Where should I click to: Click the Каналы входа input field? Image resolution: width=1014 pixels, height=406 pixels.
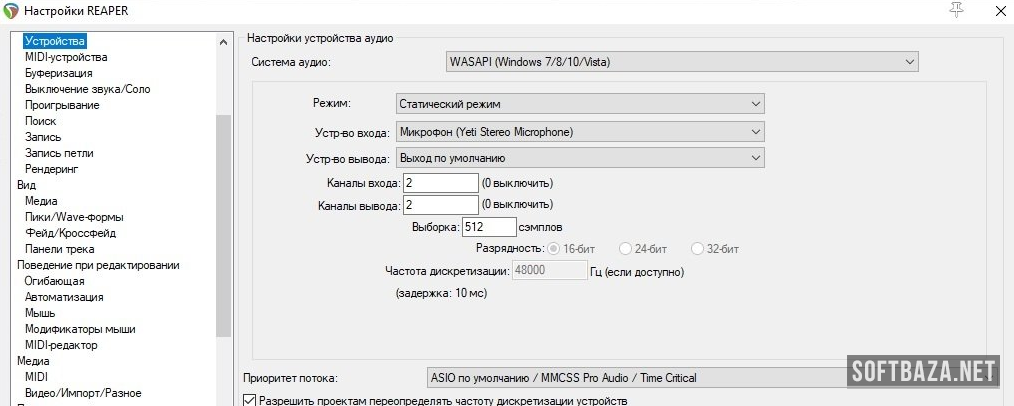(441, 183)
